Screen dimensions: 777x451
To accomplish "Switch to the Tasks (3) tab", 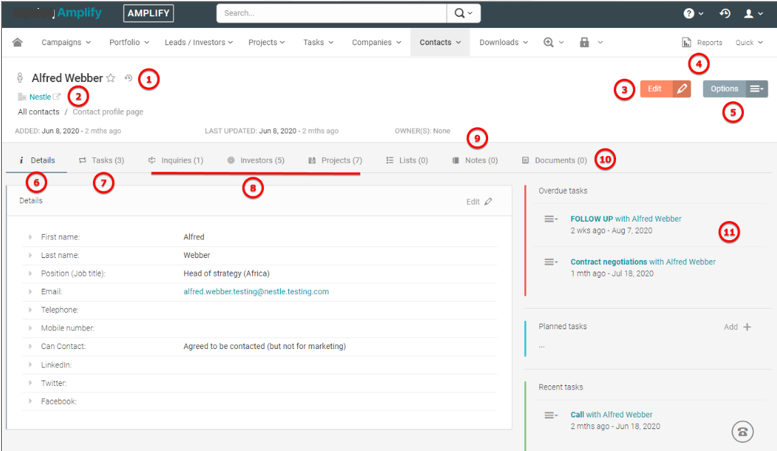I will (x=101, y=160).
